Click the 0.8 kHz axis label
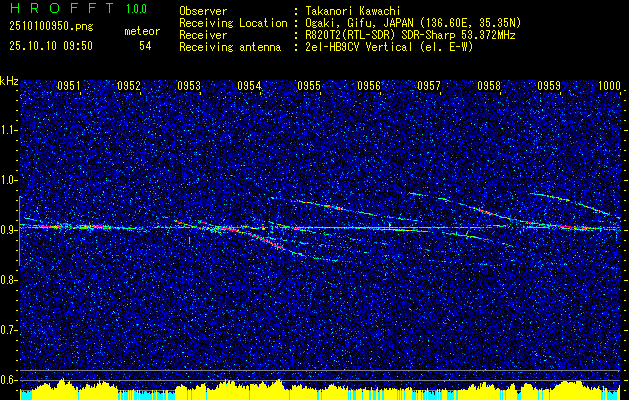This screenshot has width=629, height=400. point(9,280)
